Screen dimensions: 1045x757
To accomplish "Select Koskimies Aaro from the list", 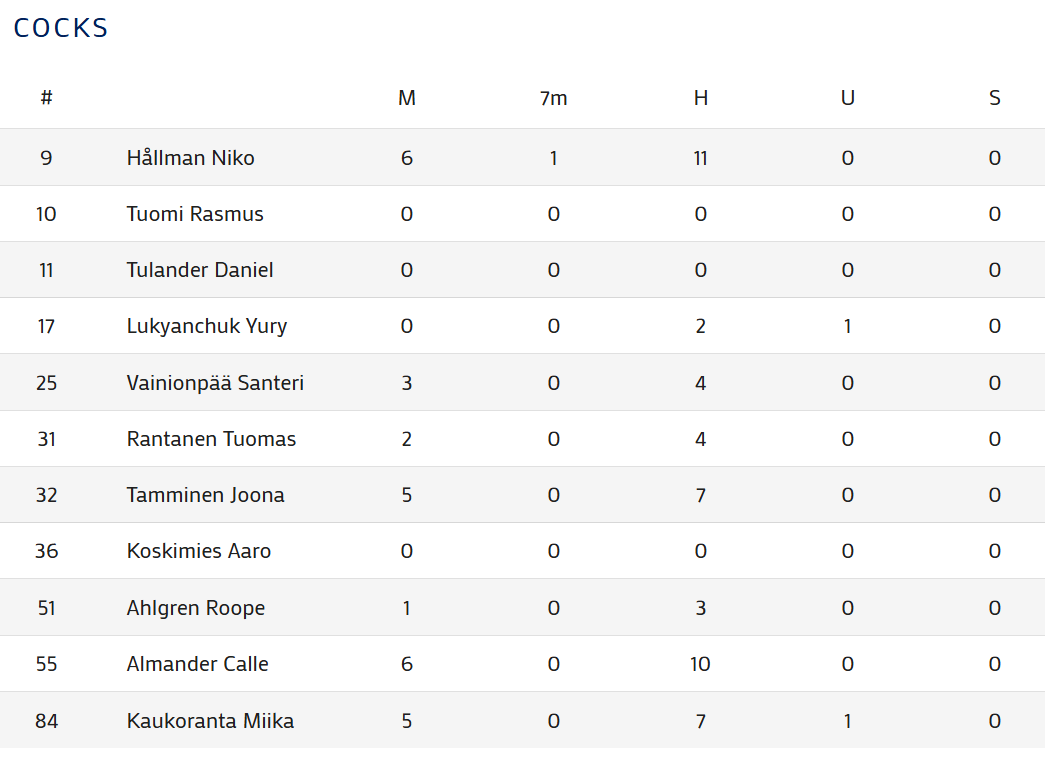I will click(199, 551).
